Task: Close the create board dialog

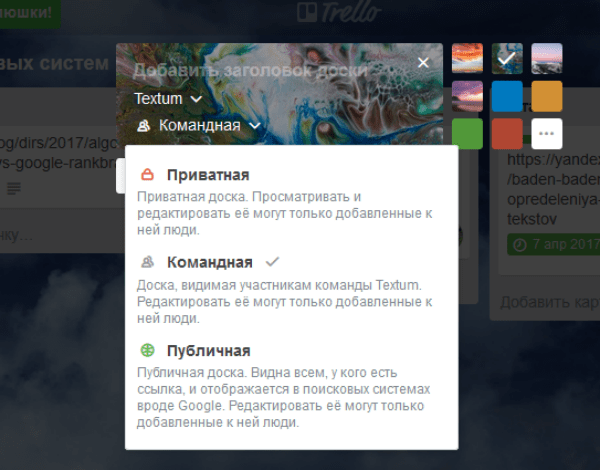Action: [423, 62]
